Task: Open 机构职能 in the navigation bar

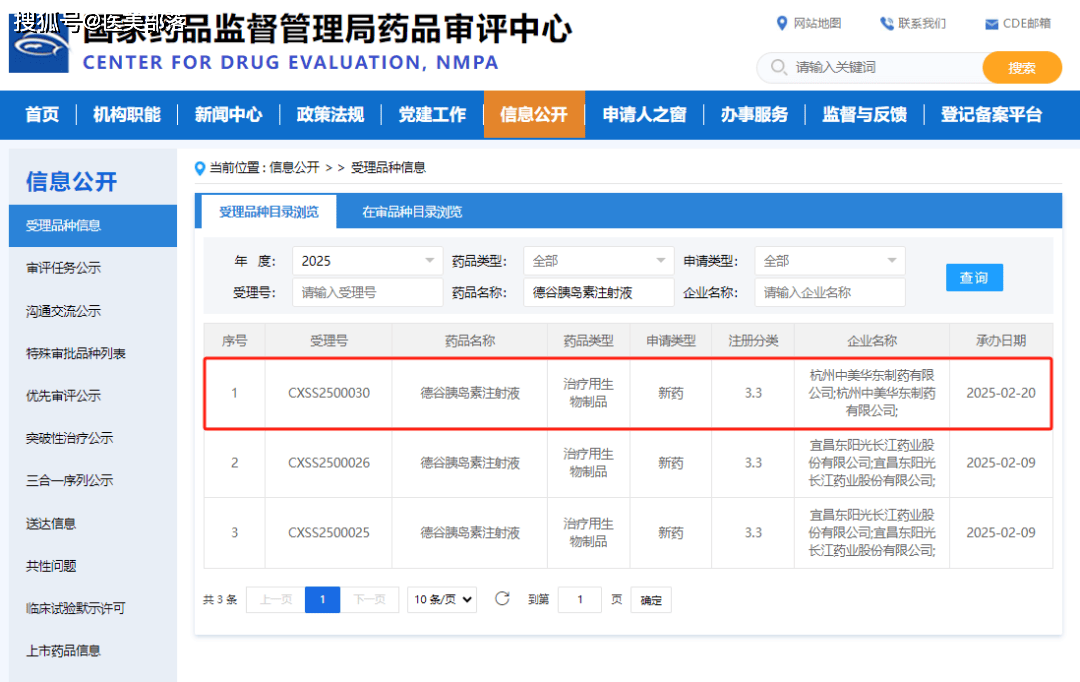Action: (127, 114)
